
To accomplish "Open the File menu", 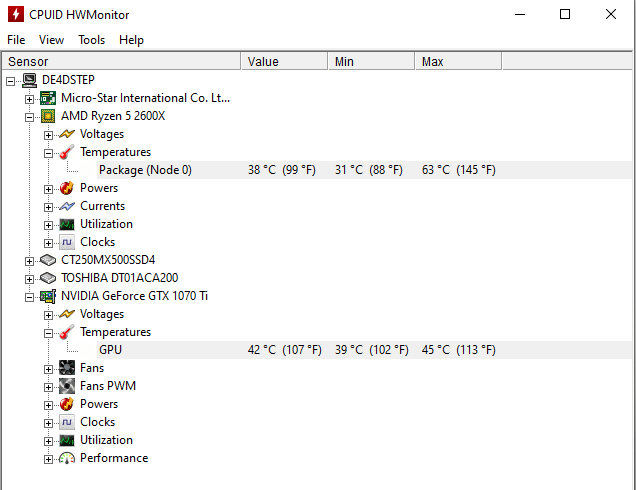I will pyautogui.click(x=16, y=40).
